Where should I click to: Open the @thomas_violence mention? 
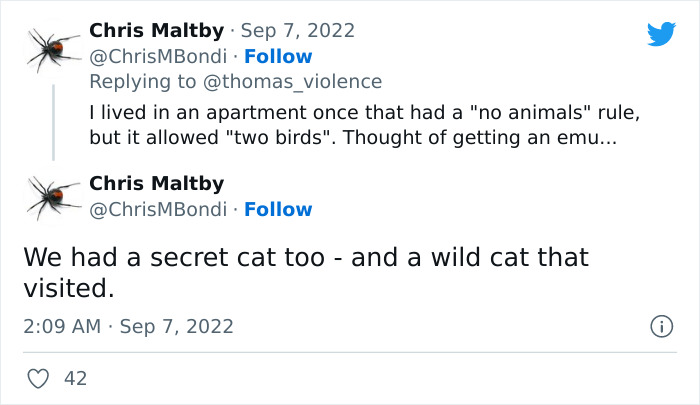296,81
